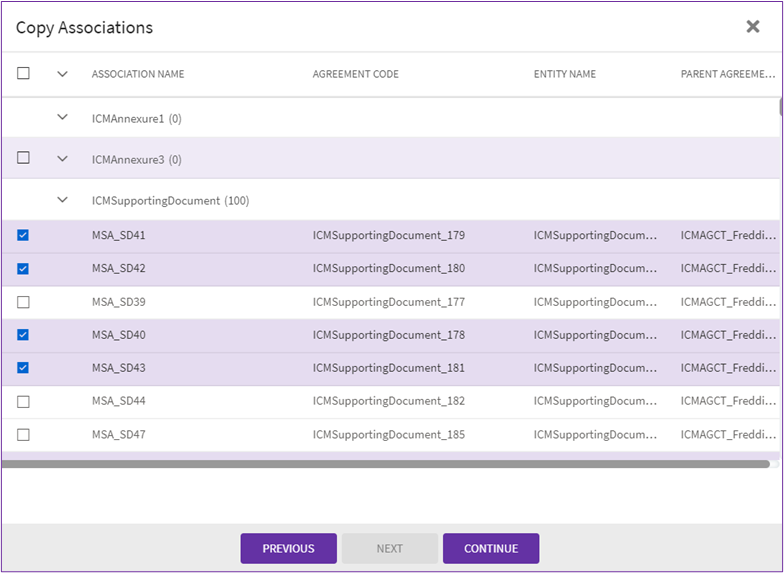The image size is (784, 573).
Task: Click the PREVIOUS button
Action: click(x=288, y=548)
